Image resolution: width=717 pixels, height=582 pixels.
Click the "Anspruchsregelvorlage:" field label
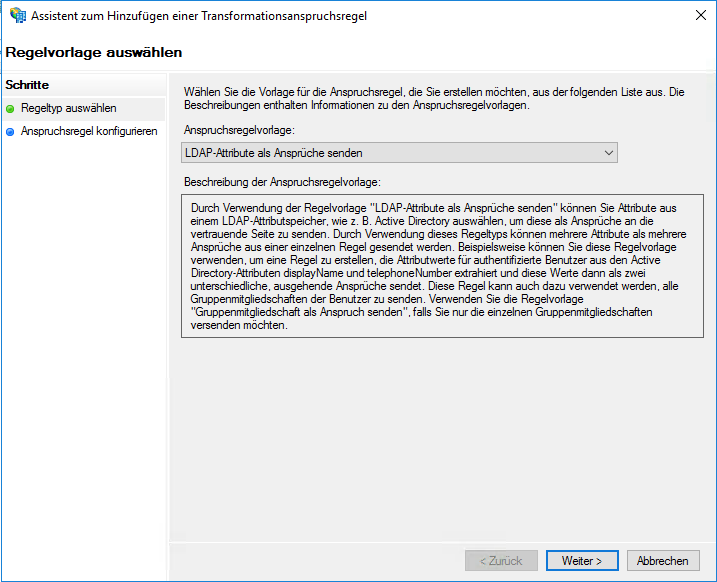coord(239,130)
